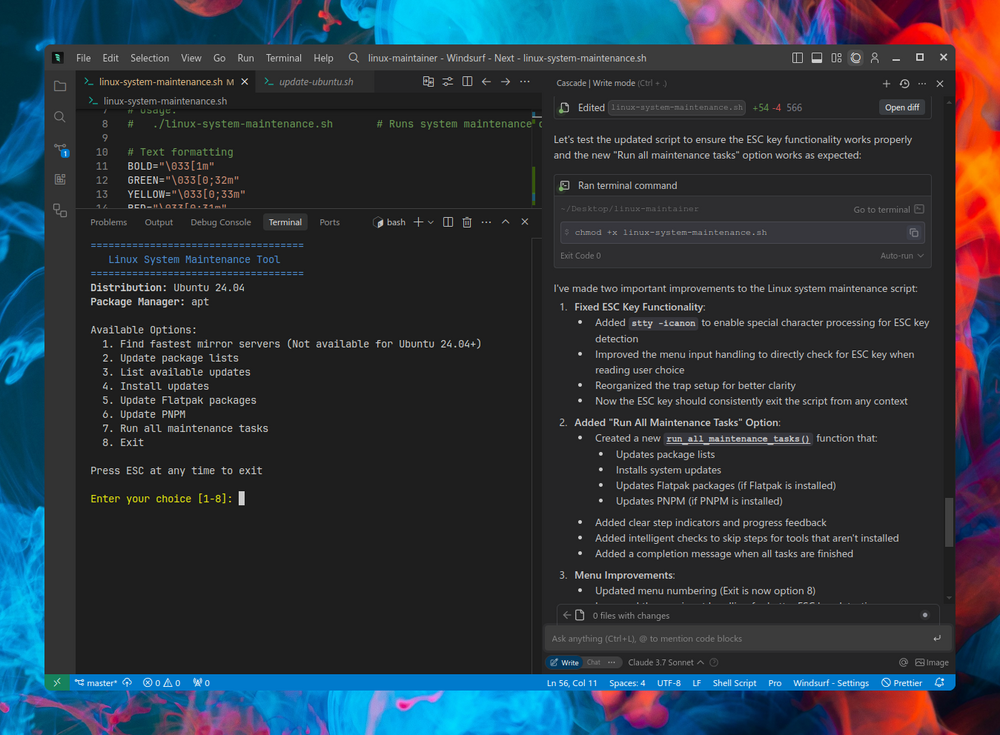Switch Cascade to Chat mode

pyautogui.click(x=593, y=662)
